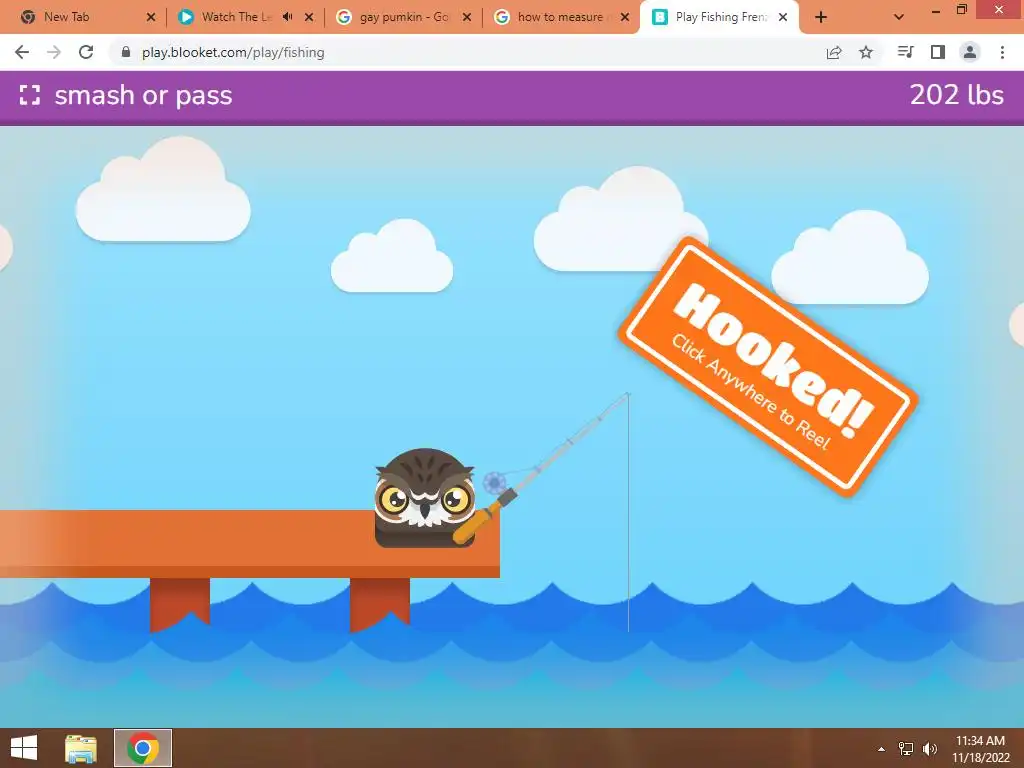Bookmark this tab with the star icon
1024x768 pixels.
(866, 52)
